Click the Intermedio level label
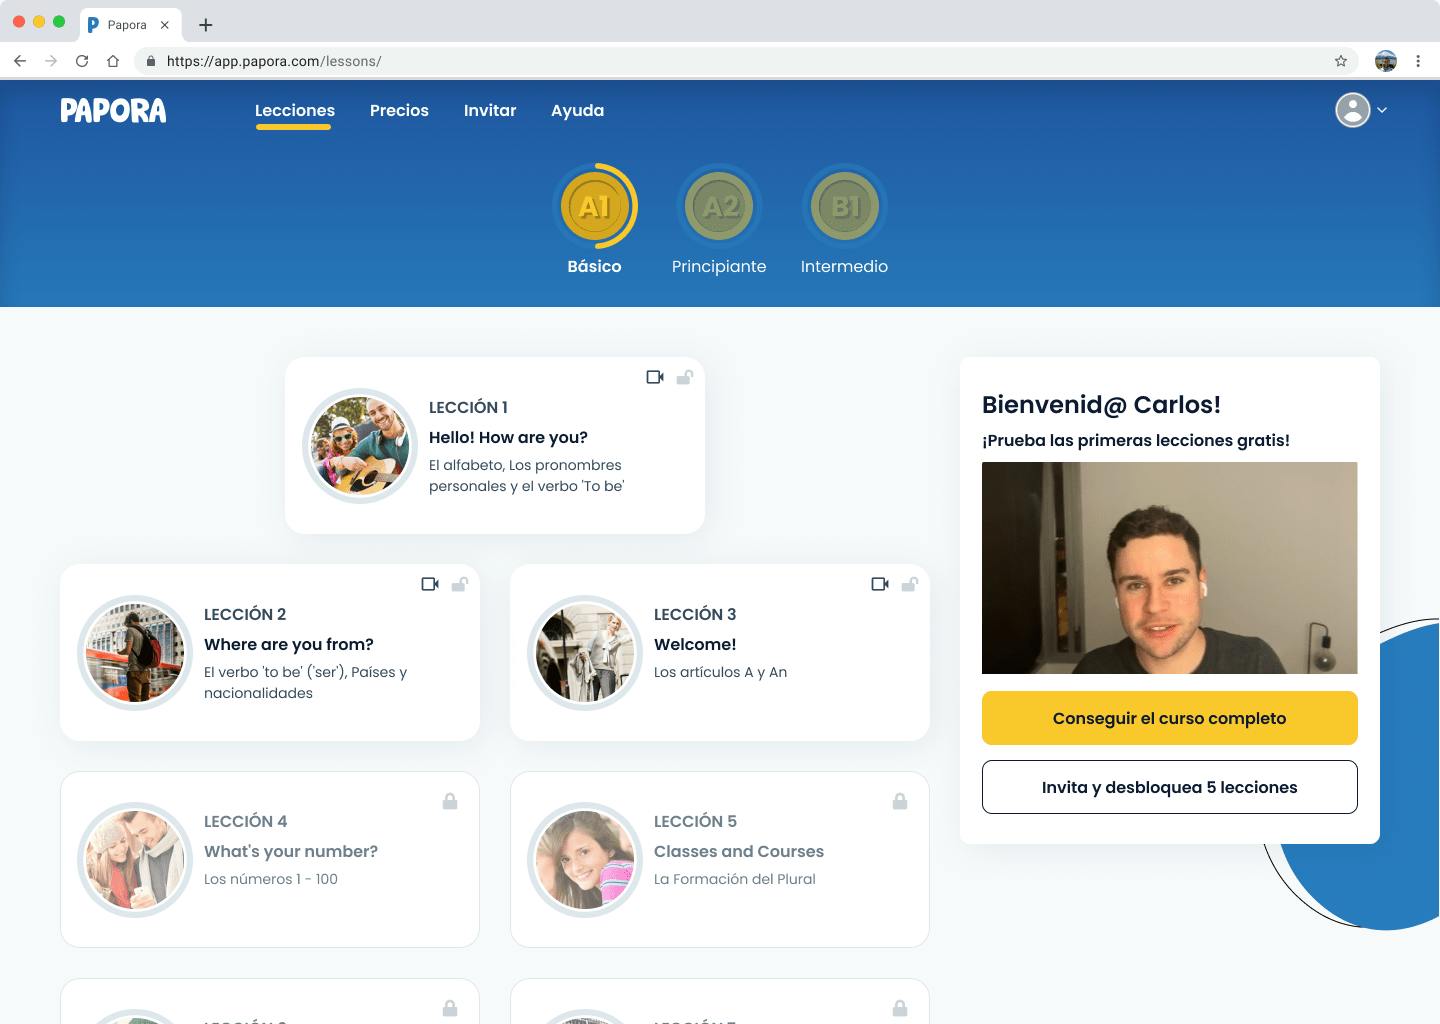1440x1024 pixels. (x=844, y=266)
